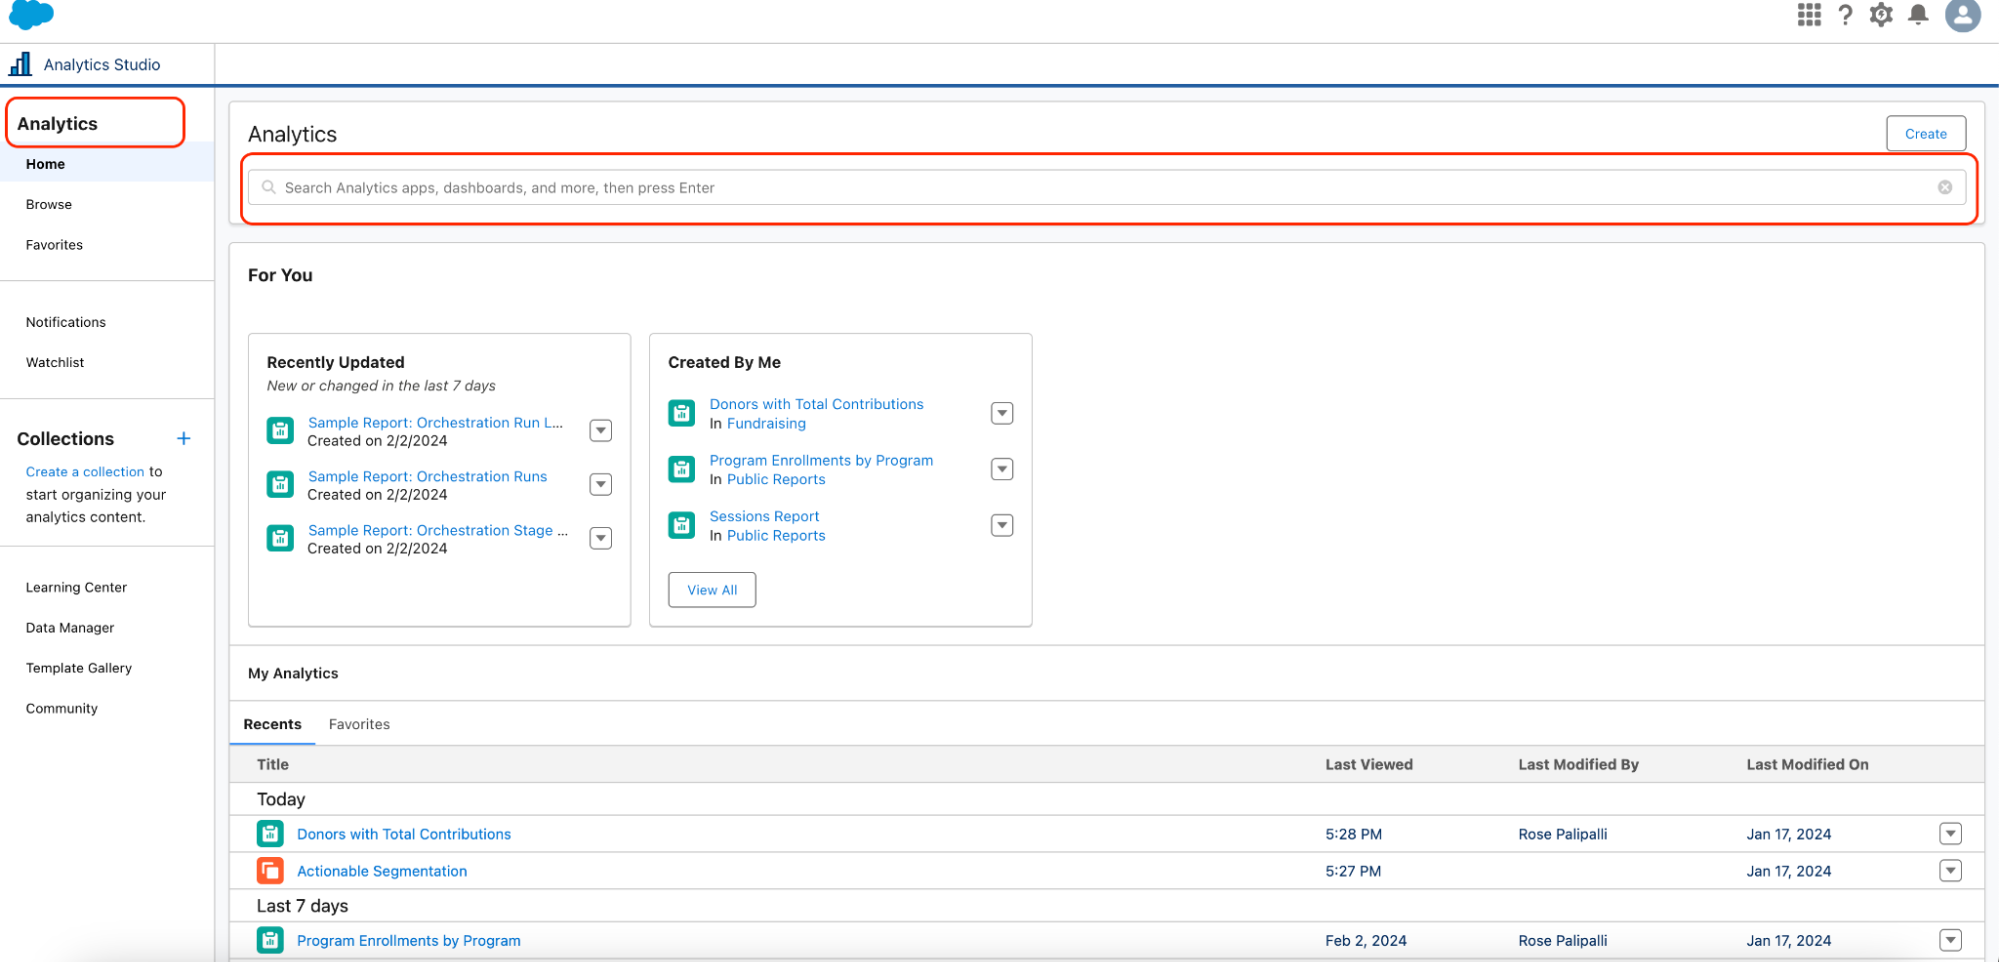This screenshot has width=1999, height=963.
Task: Select Browse in the left sidebar
Action: pos(49,204)
